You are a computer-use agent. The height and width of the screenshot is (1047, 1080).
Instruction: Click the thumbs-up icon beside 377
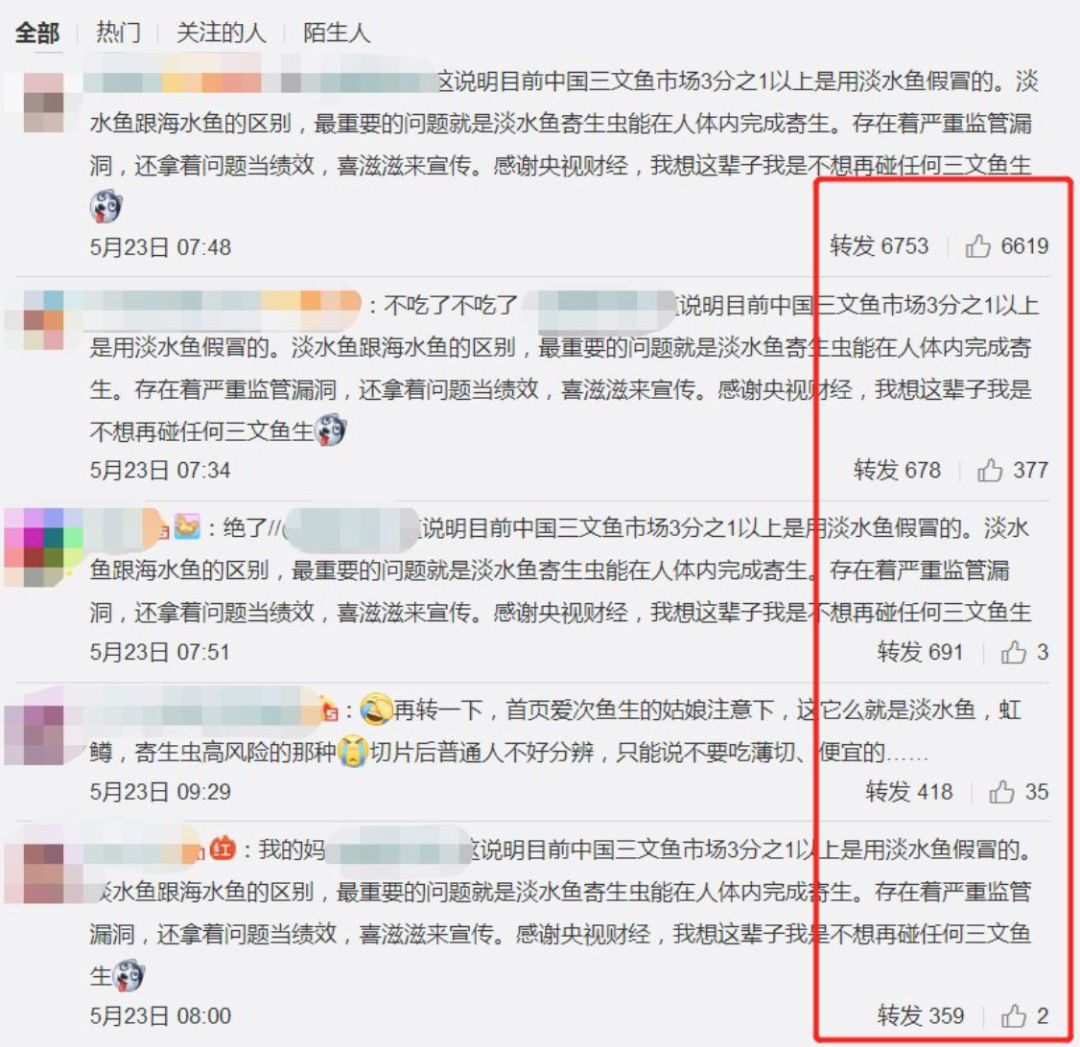pos(990,470)
